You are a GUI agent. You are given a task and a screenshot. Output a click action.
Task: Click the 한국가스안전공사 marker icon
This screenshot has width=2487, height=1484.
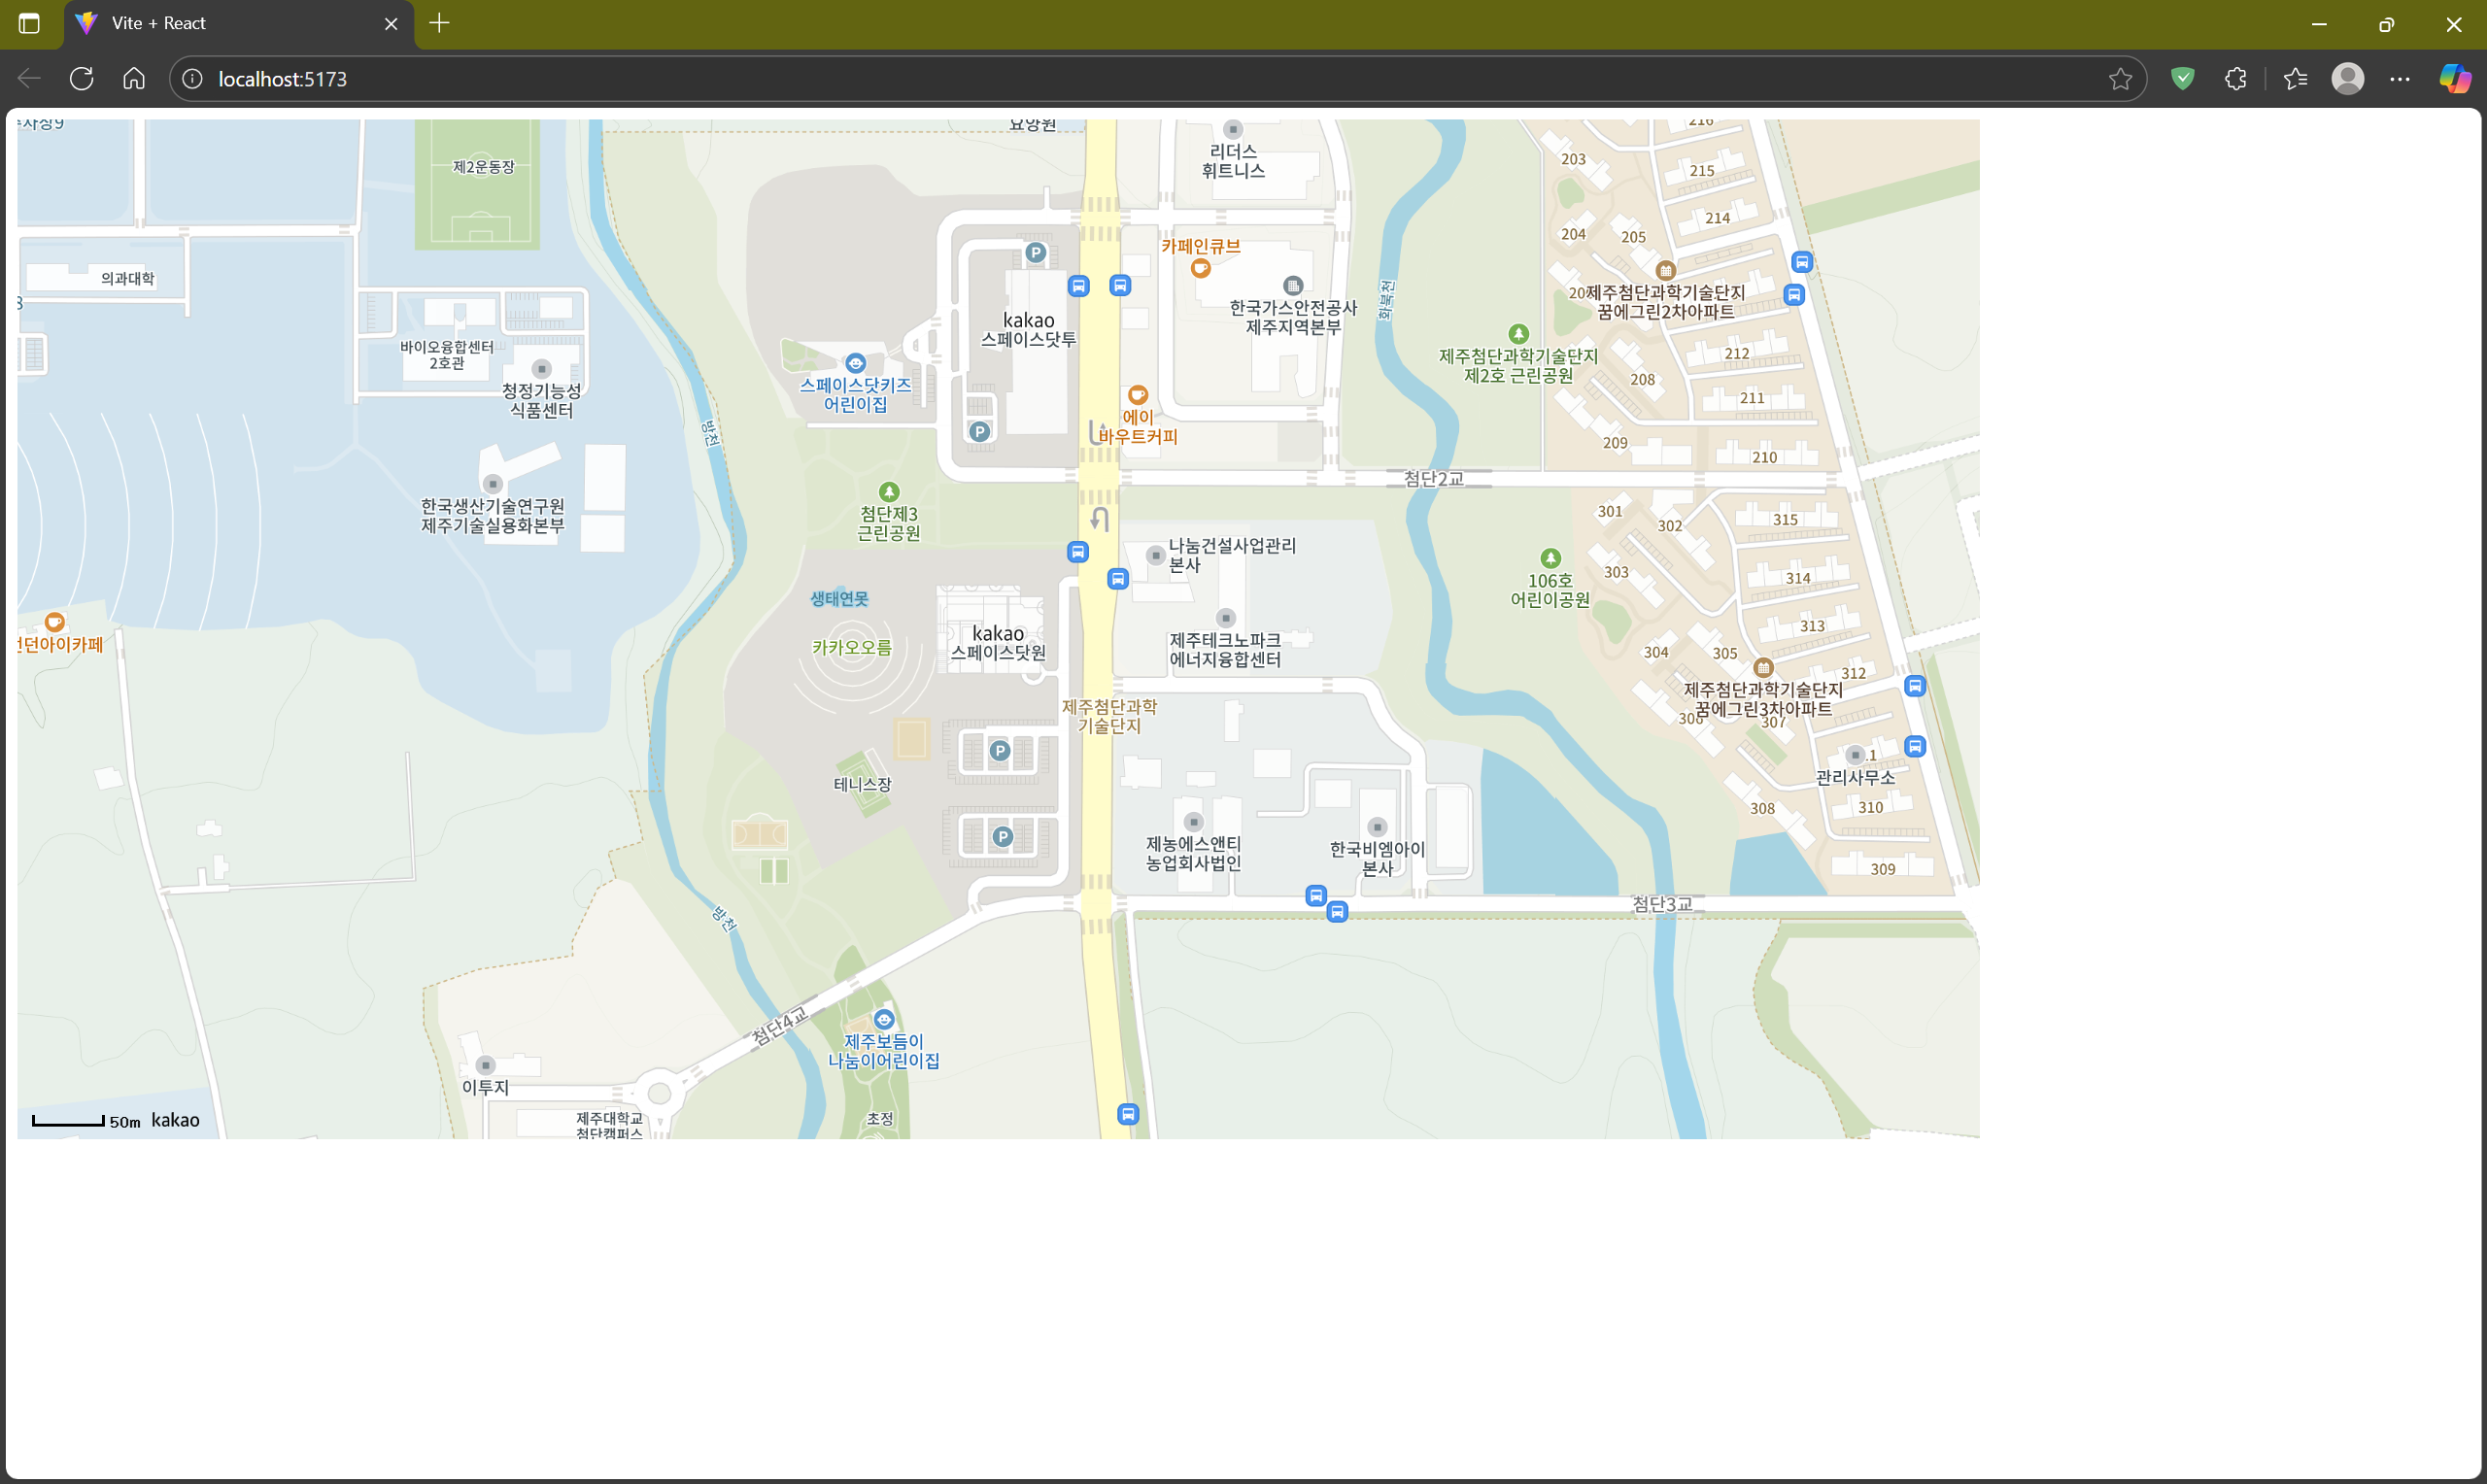1292,285
